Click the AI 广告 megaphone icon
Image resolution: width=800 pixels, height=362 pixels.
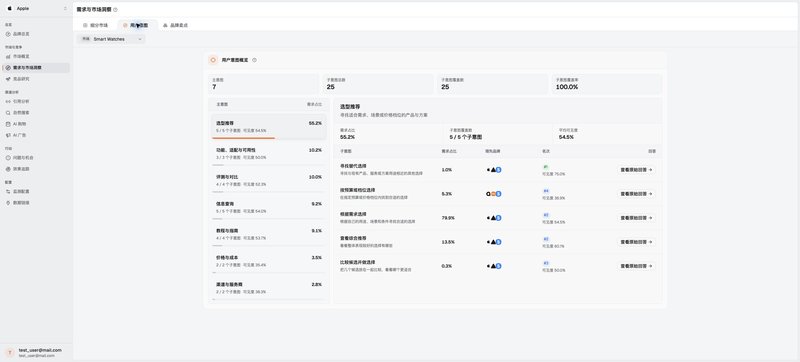point(8,135)
